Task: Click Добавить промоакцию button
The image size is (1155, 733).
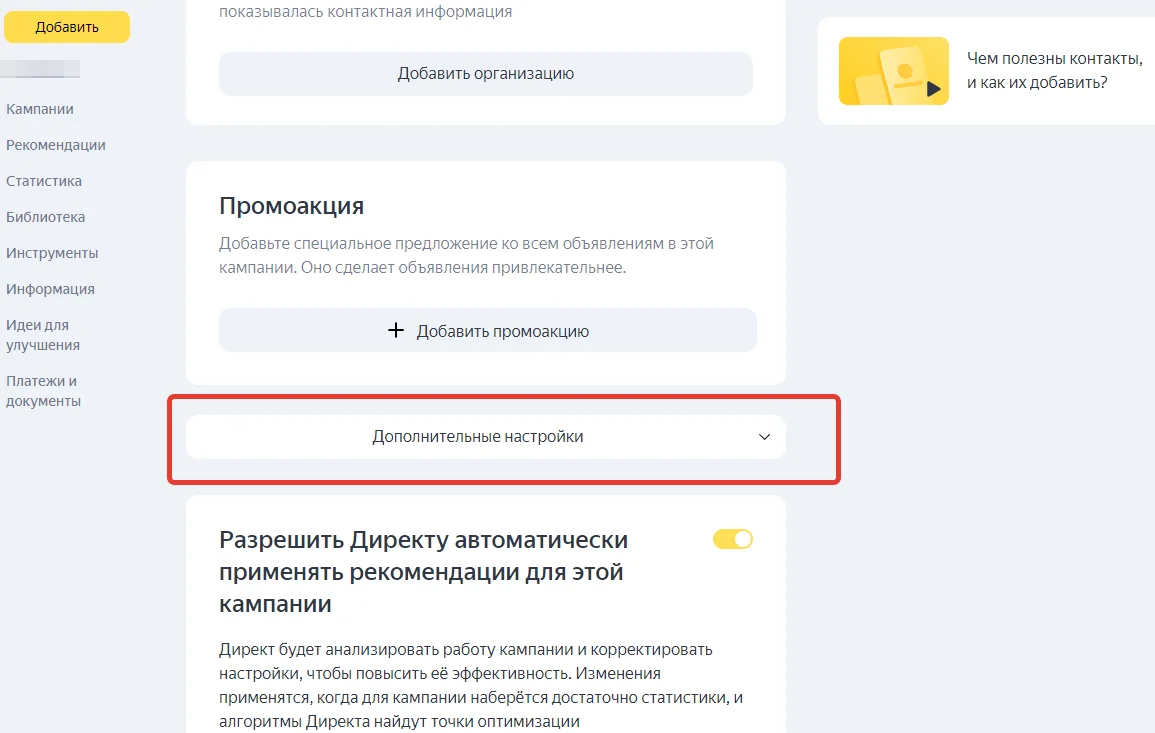Action: point(488,331)
